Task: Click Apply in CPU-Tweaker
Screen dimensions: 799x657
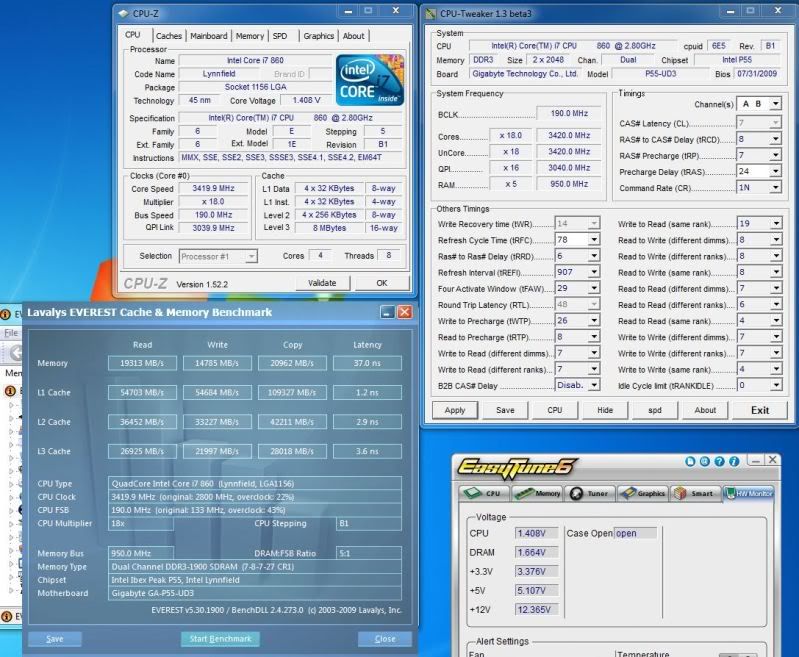Action: pyautogui.click(x=455, y=410)
